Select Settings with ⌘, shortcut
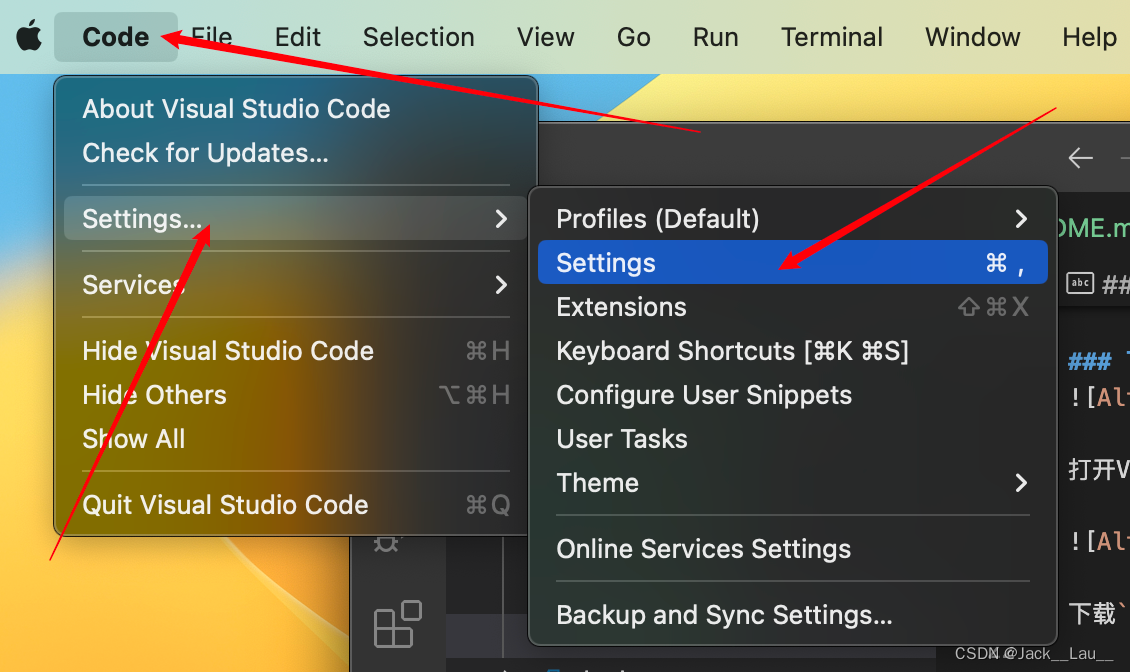The width and height of the screenshot is (1130, 672). [793, 262]
